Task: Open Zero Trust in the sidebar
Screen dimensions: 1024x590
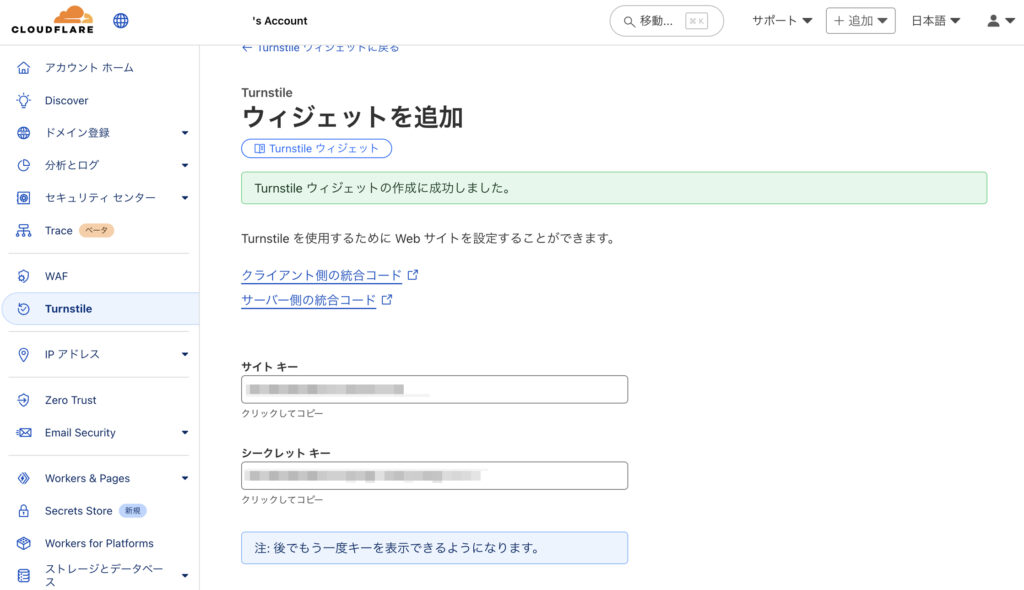Action: point(70,400)
